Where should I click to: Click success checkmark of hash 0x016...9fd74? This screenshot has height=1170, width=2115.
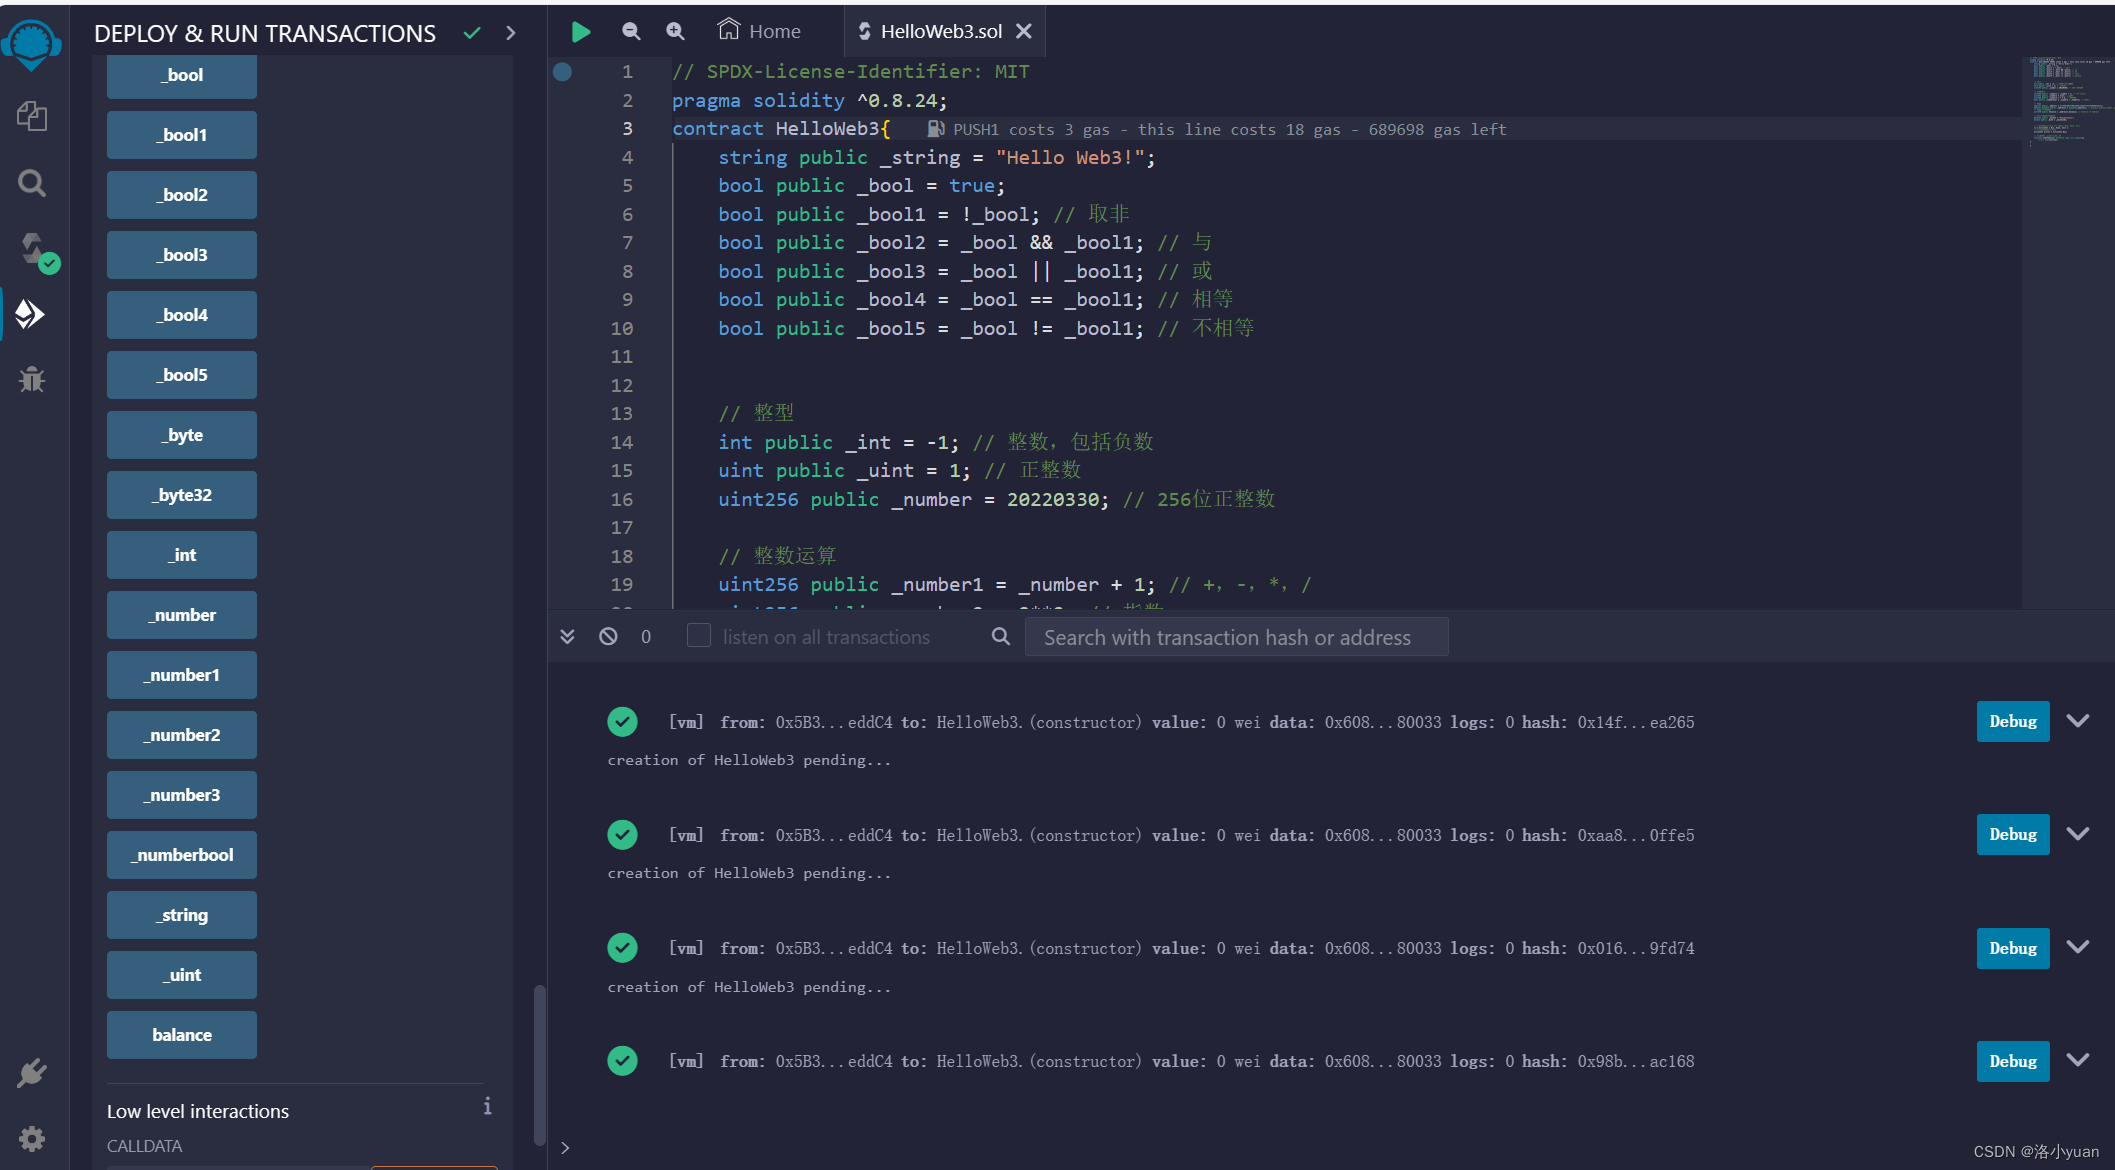click(622, 947)
